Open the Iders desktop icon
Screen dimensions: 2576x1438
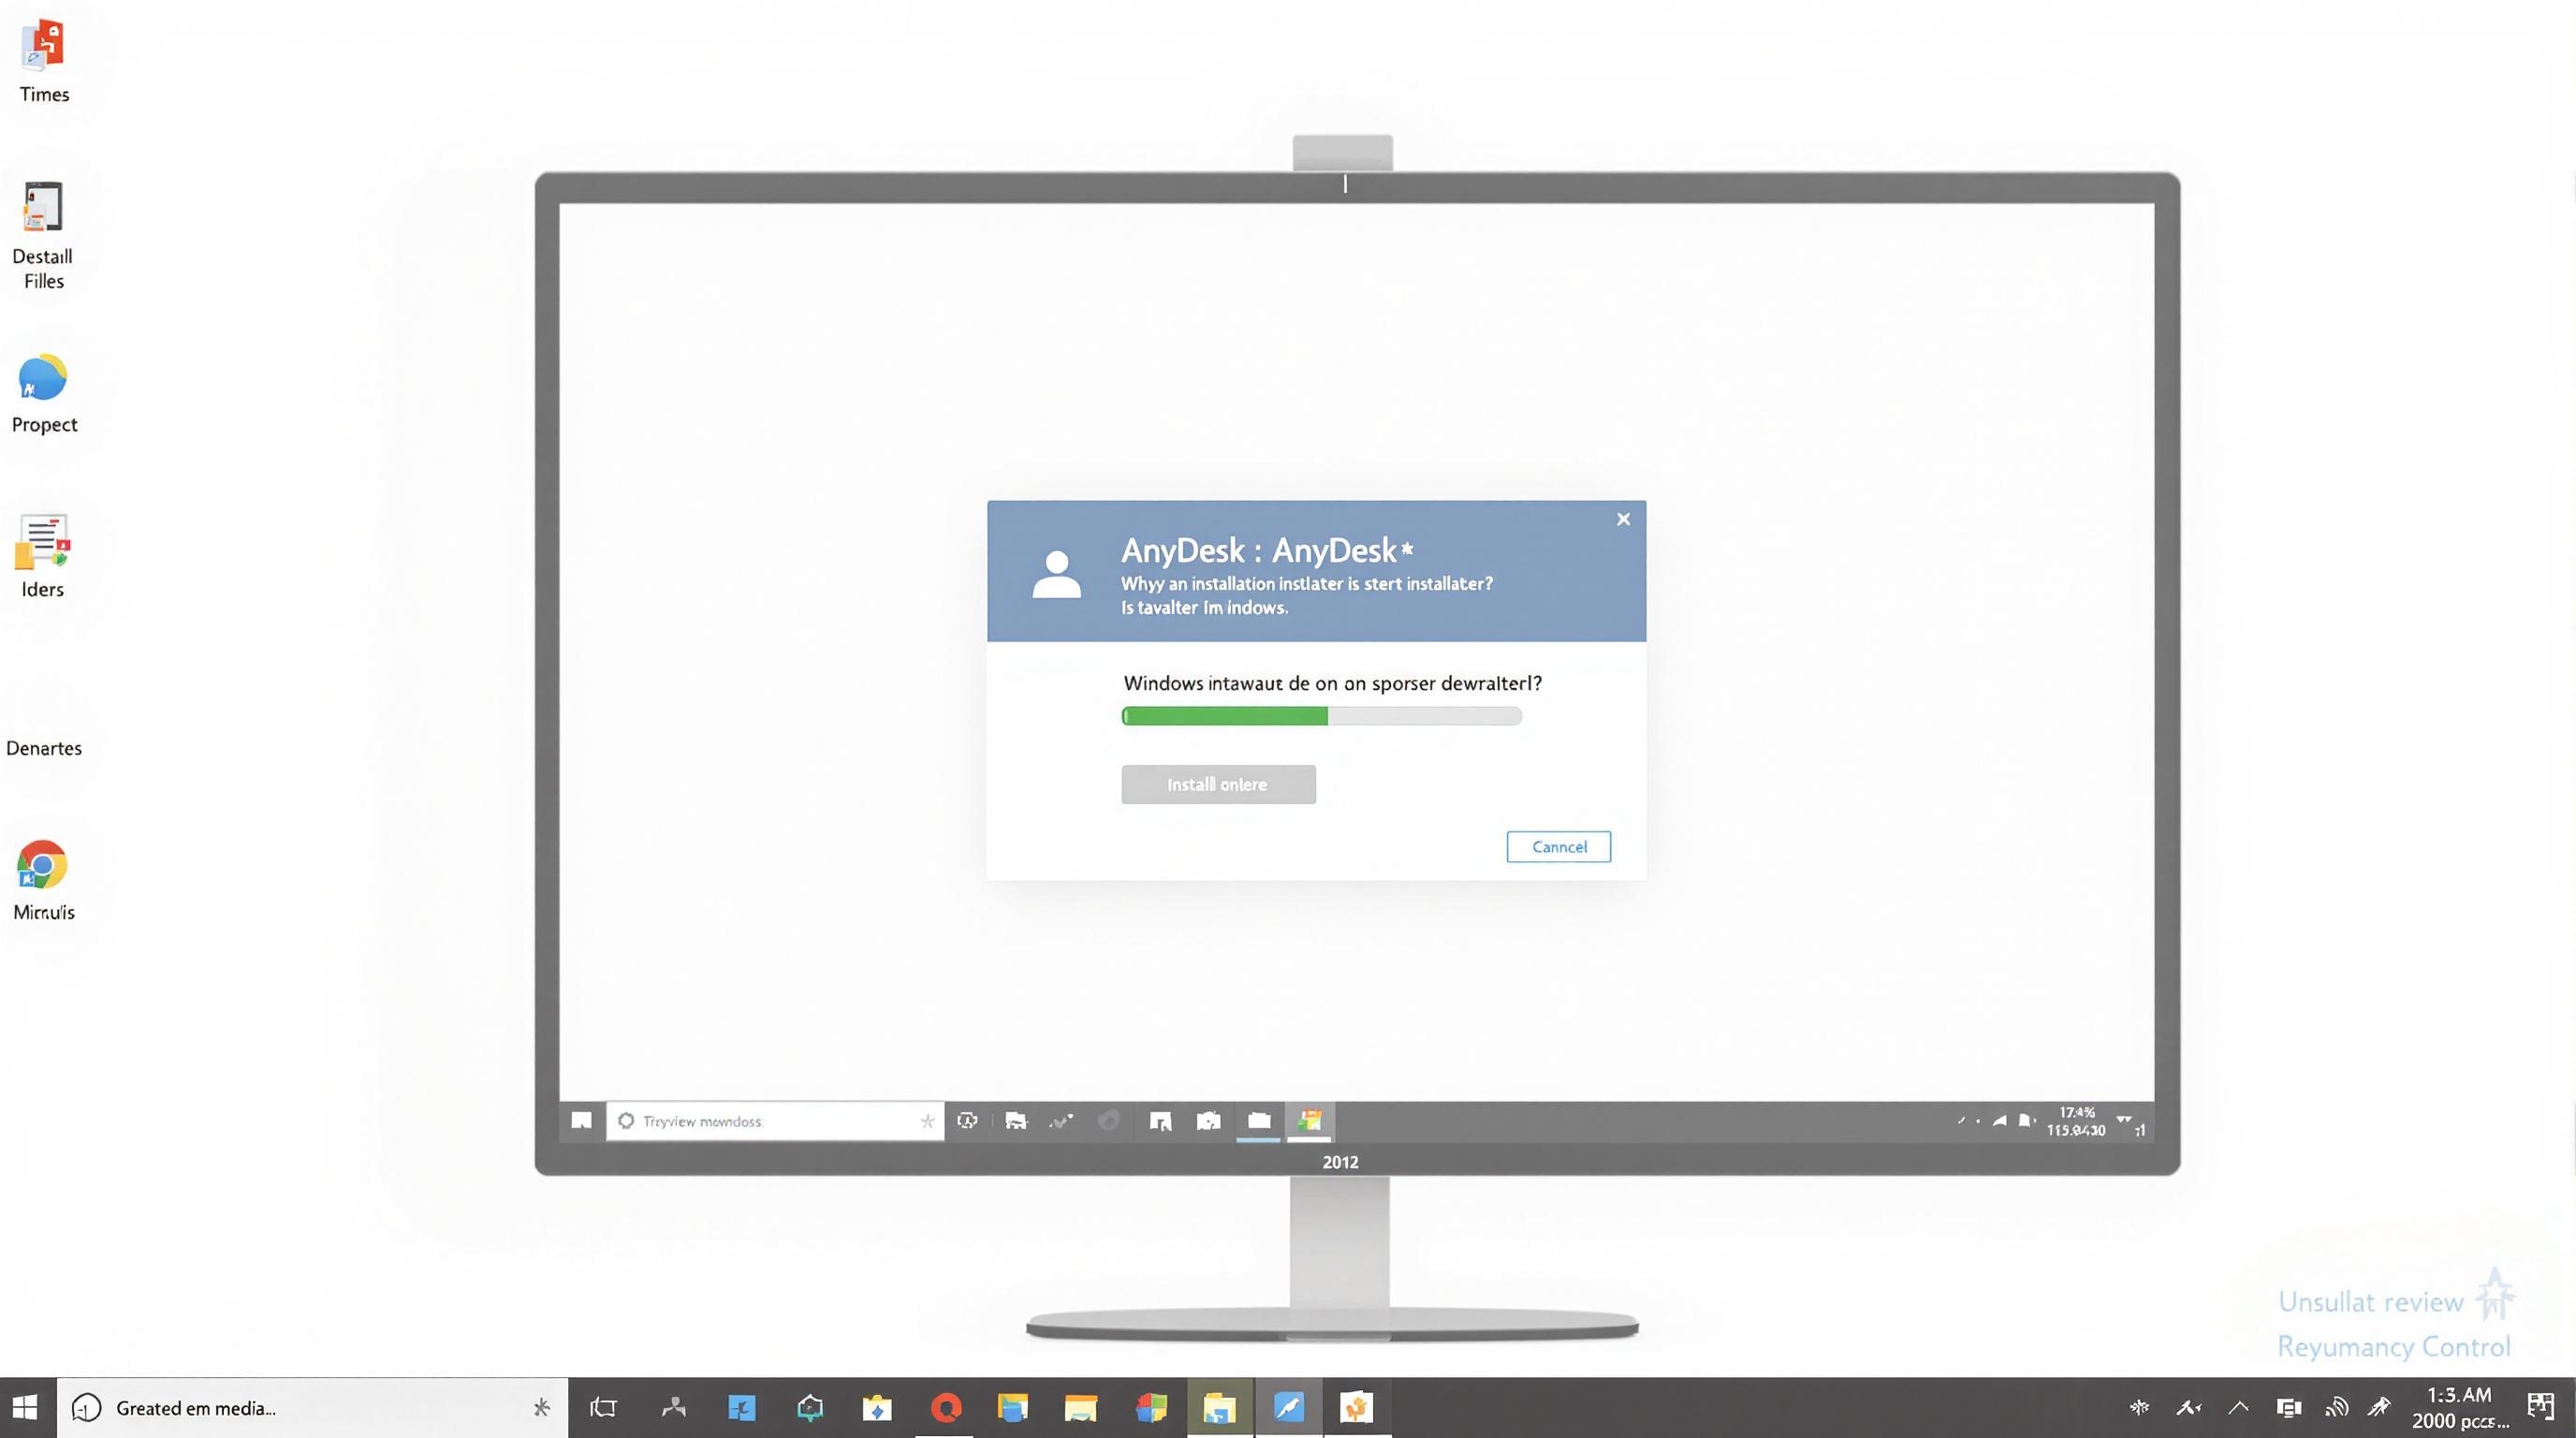[42, 556]
